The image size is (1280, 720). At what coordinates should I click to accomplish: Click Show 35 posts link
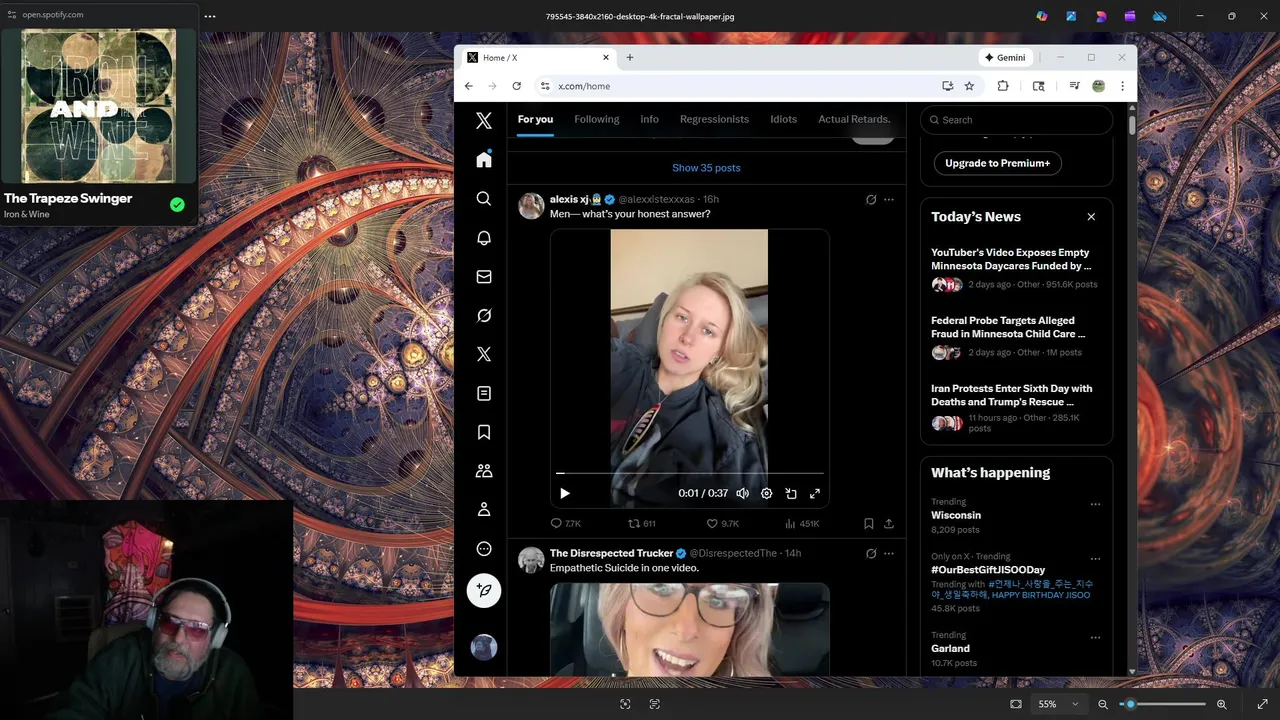706,168
